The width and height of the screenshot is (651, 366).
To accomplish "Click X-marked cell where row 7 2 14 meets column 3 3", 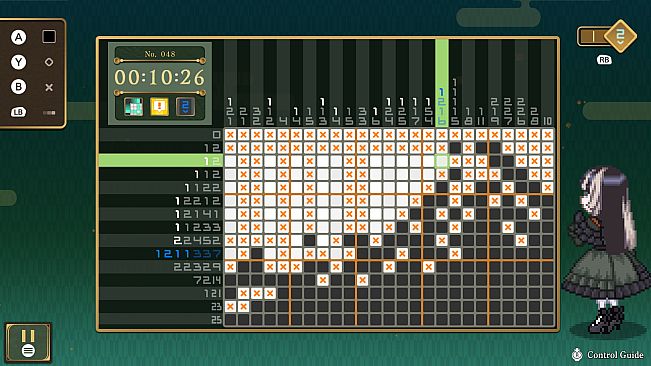I will [362, 280].
